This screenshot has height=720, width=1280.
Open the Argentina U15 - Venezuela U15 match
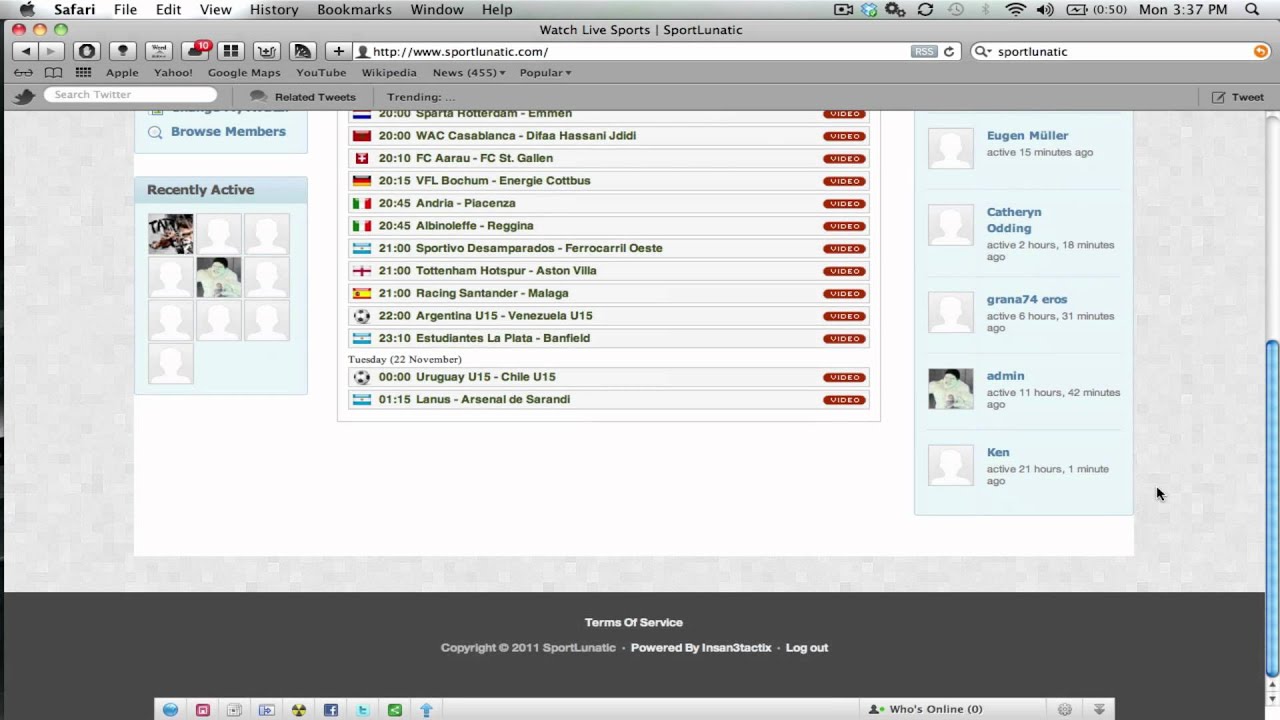click(504, 316)
